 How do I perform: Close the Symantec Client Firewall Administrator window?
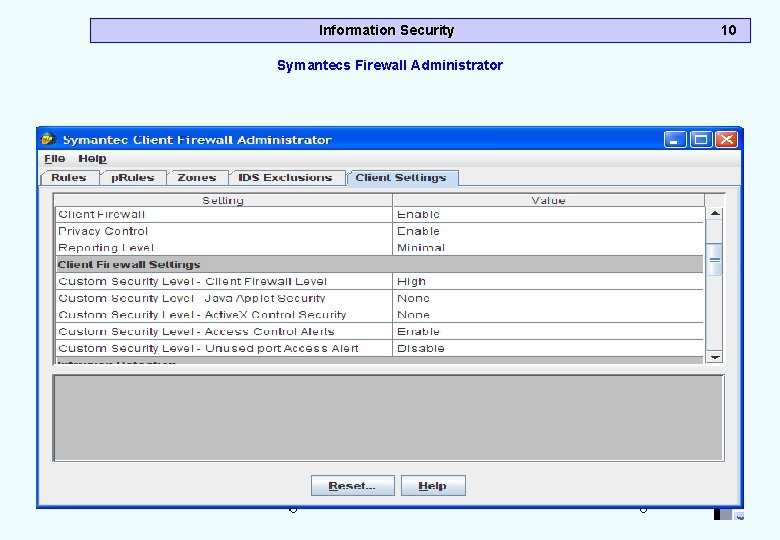726,140
